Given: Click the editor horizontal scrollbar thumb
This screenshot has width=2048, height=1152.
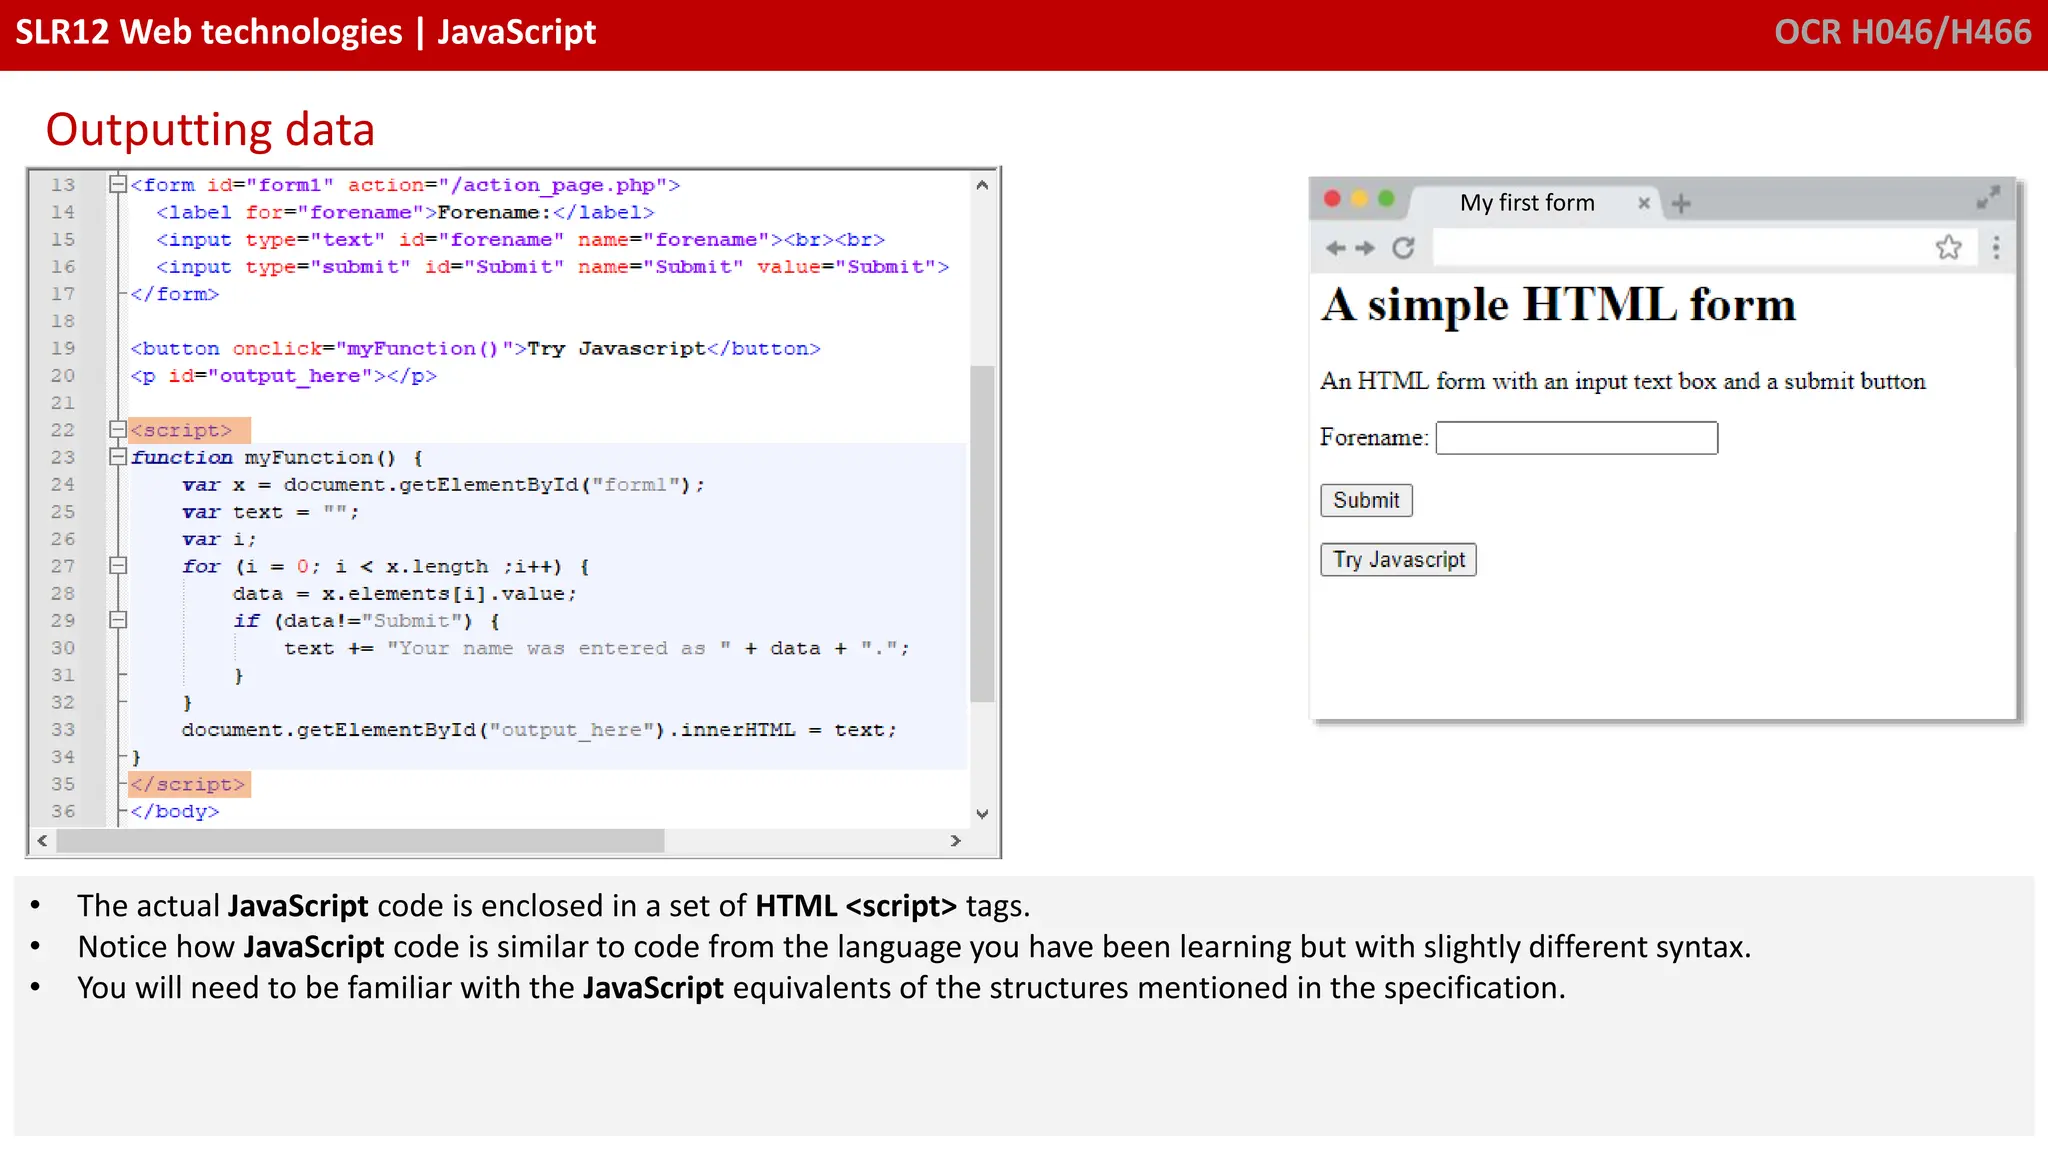Looking at the screenshot, I should point(361,841).
